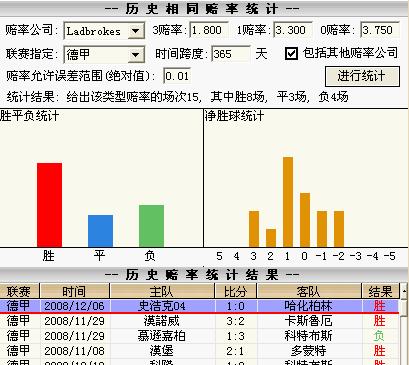Expand the 联赛指定 德甲 dropdown arrow
Viewport: 409px width, 365px height.
click(x=136, y=54)
